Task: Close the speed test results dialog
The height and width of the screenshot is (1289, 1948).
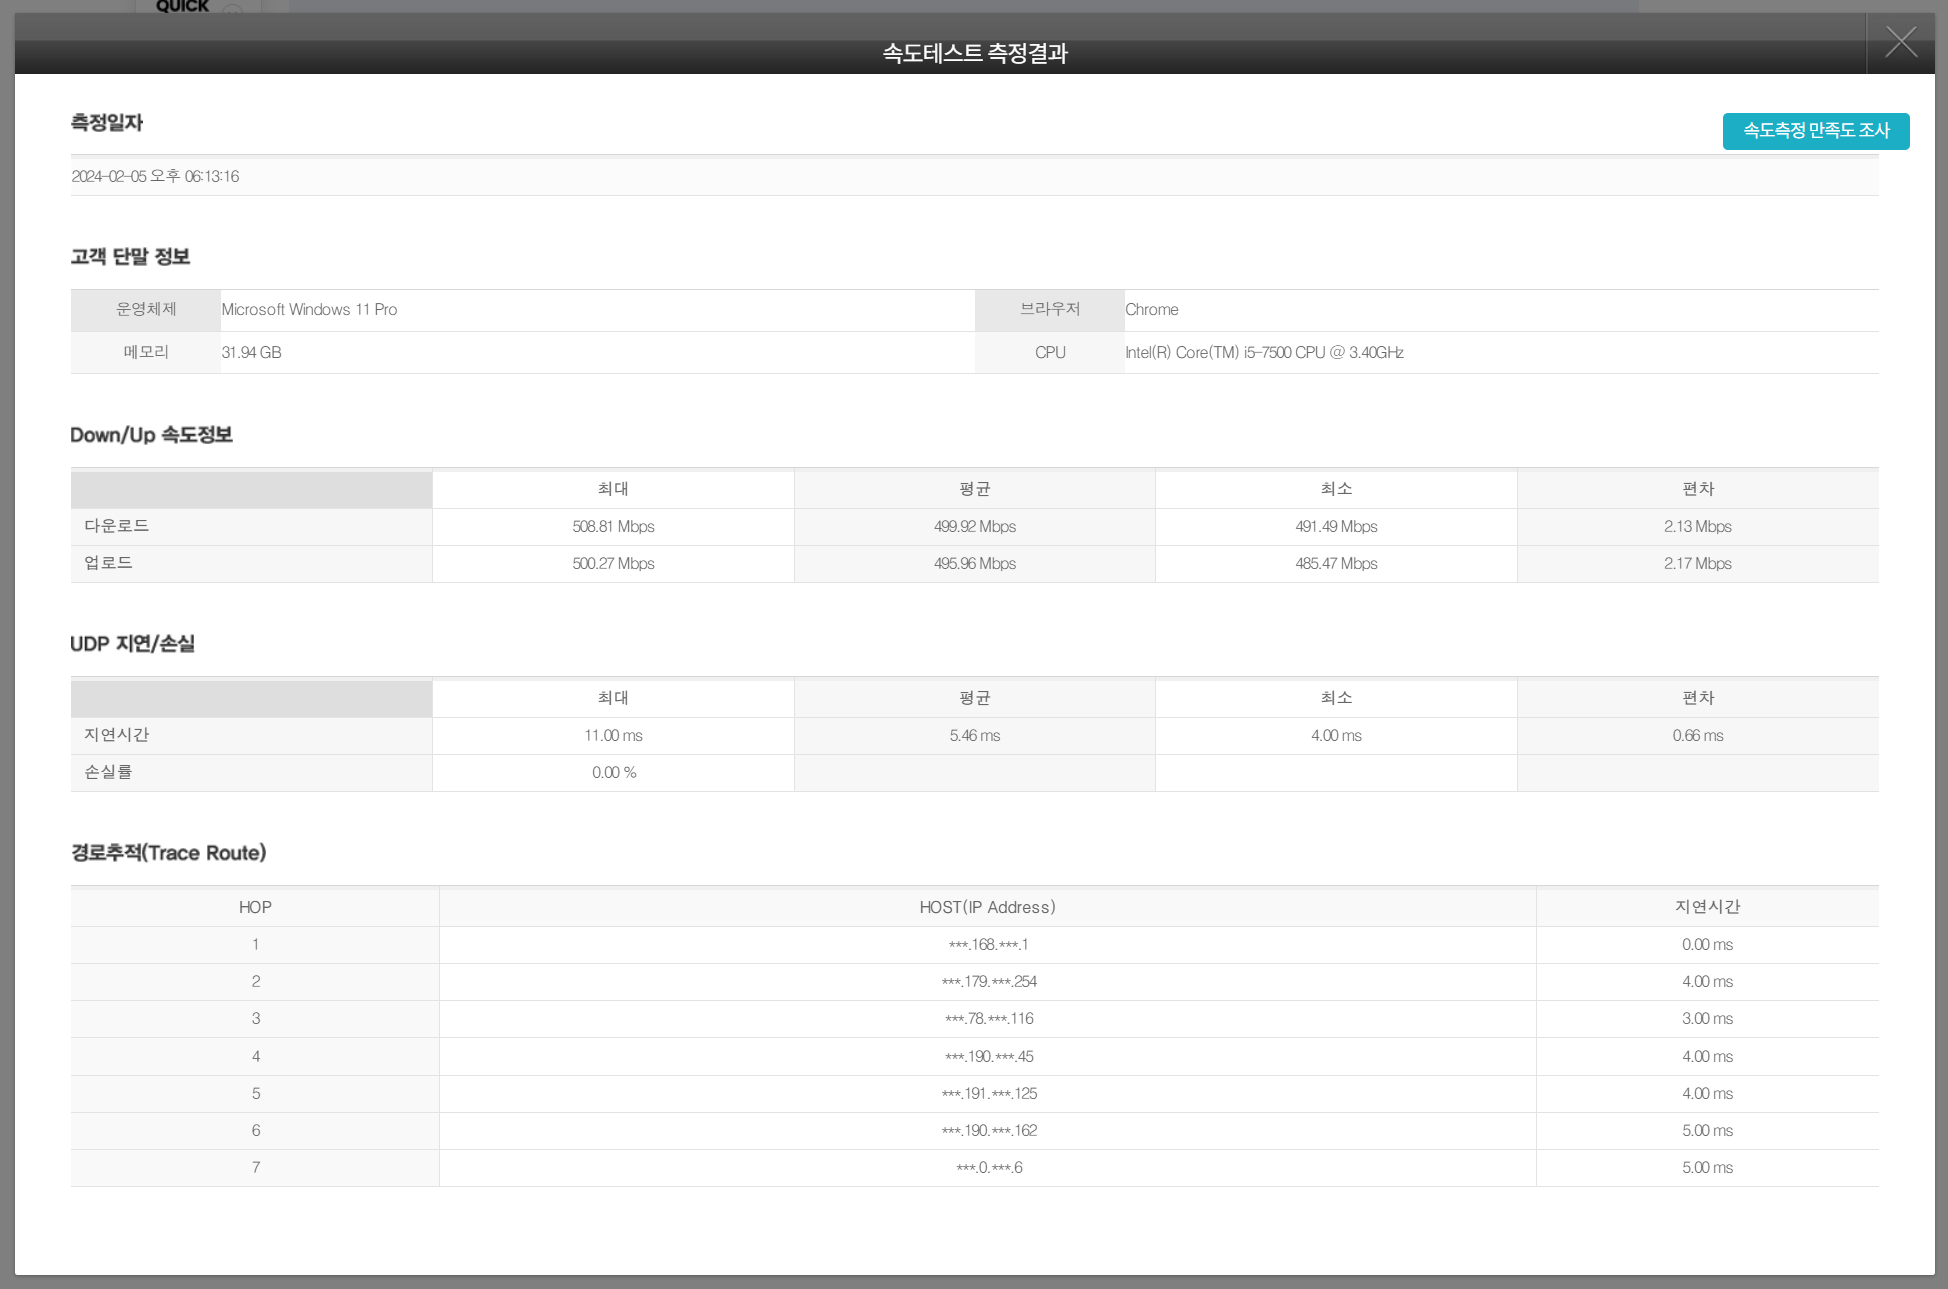Action: click(x=1900, y=43)
